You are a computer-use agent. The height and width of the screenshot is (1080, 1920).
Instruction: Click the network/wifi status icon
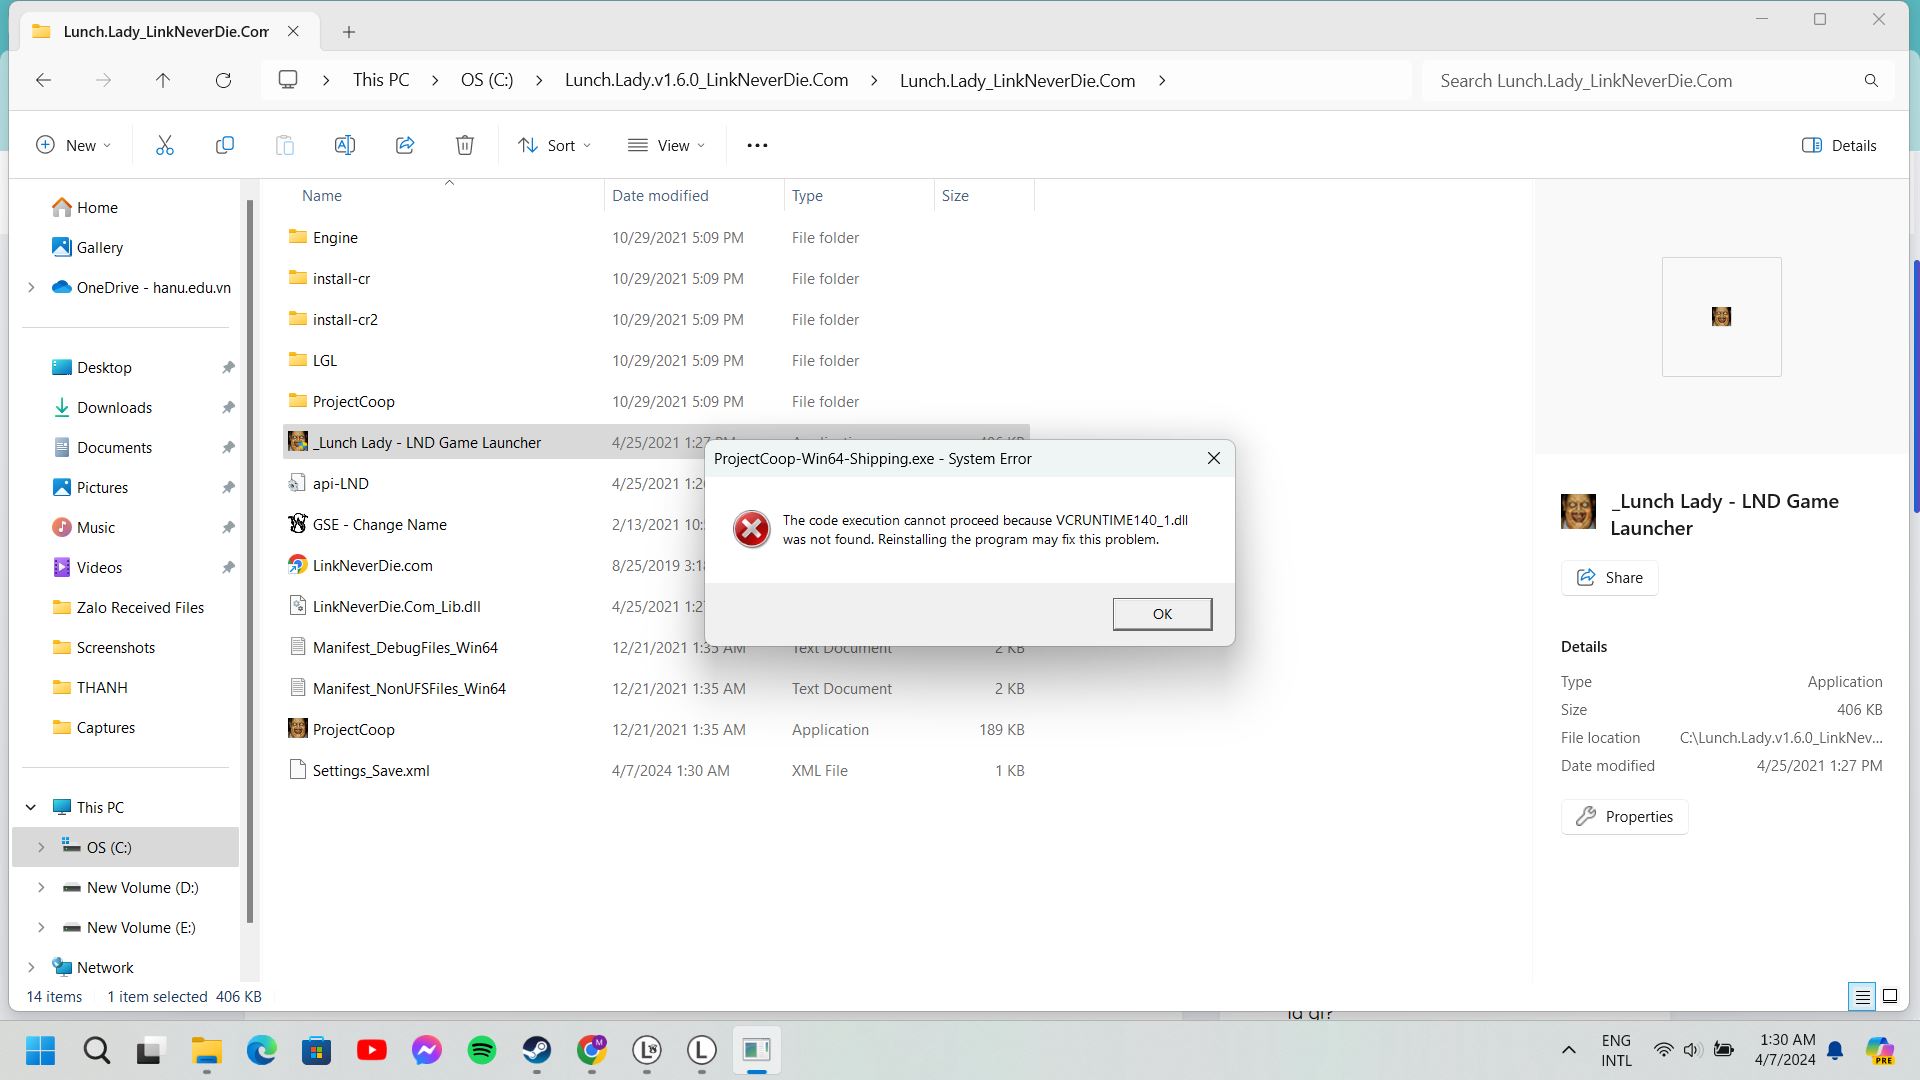[1663, 1050]
